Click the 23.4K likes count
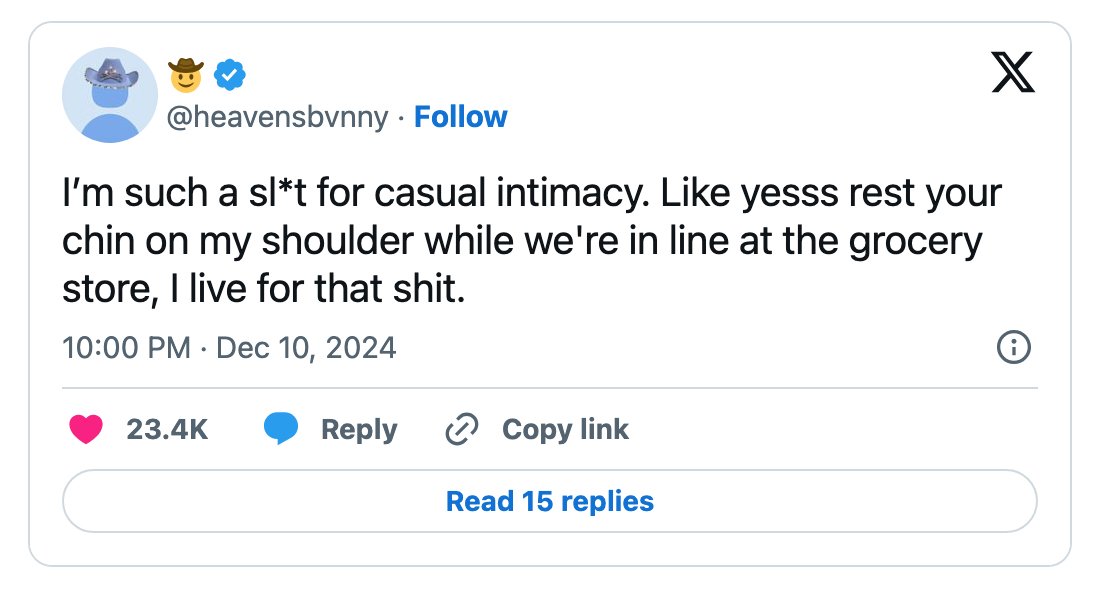Viewport: 1097px width, 602px height. pos(167,430)
